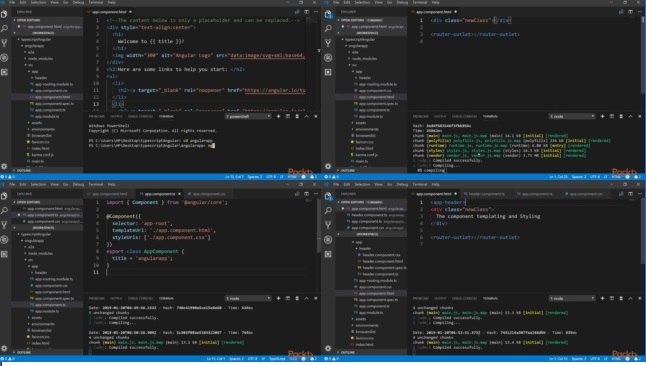Screen dimensions: 646x366
Task: Maximize terminal panel in the app-header window
Action: [x=630, y=298]
